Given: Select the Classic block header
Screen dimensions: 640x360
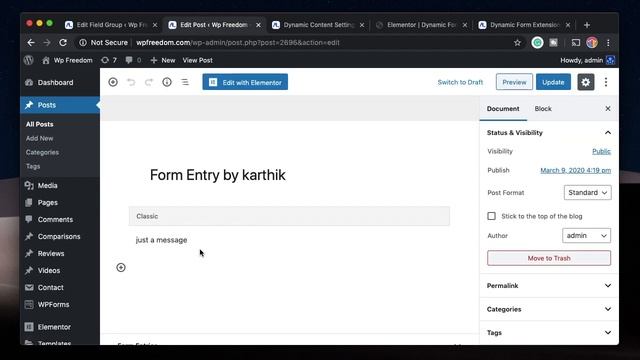Looking at the screenshot, I should (x=289, y=216).
